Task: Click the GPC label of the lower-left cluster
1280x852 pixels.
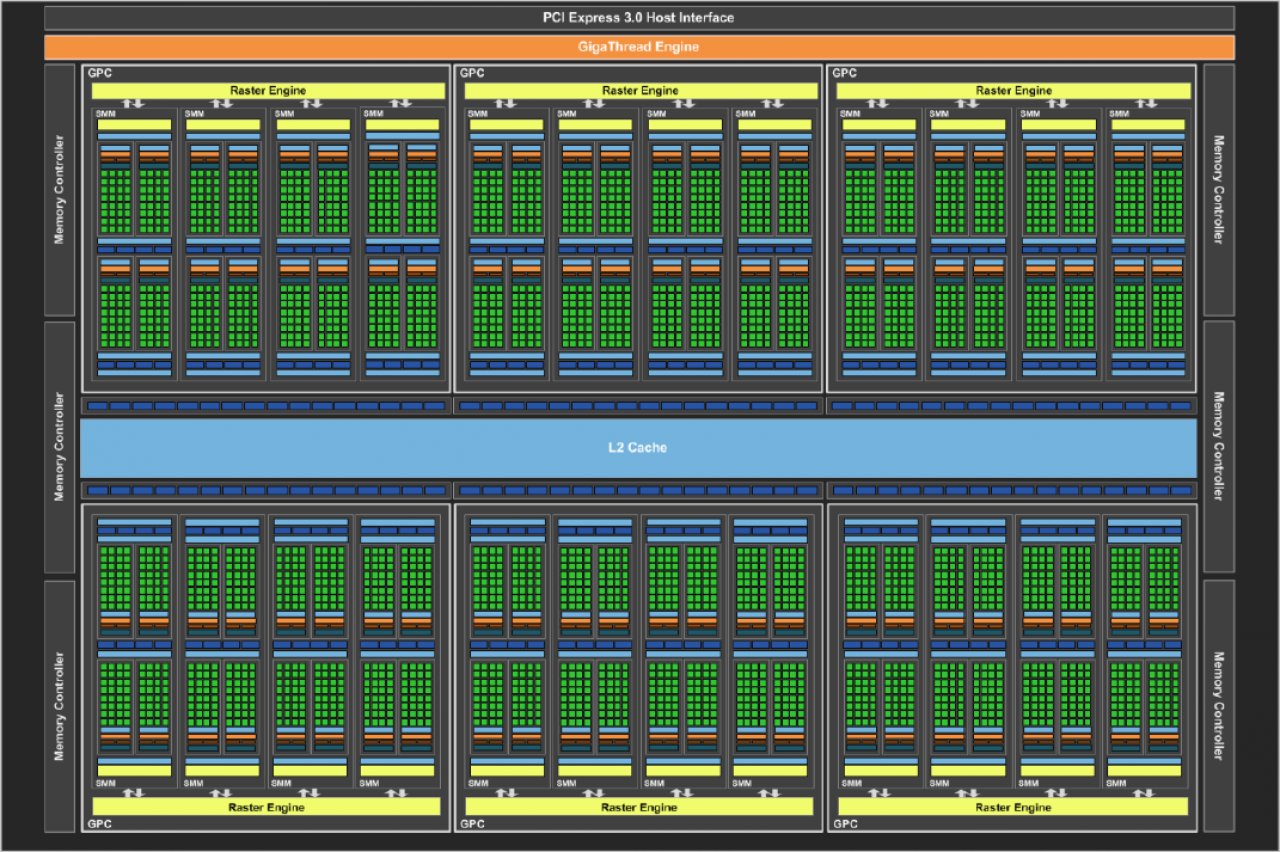Action: 99,825
